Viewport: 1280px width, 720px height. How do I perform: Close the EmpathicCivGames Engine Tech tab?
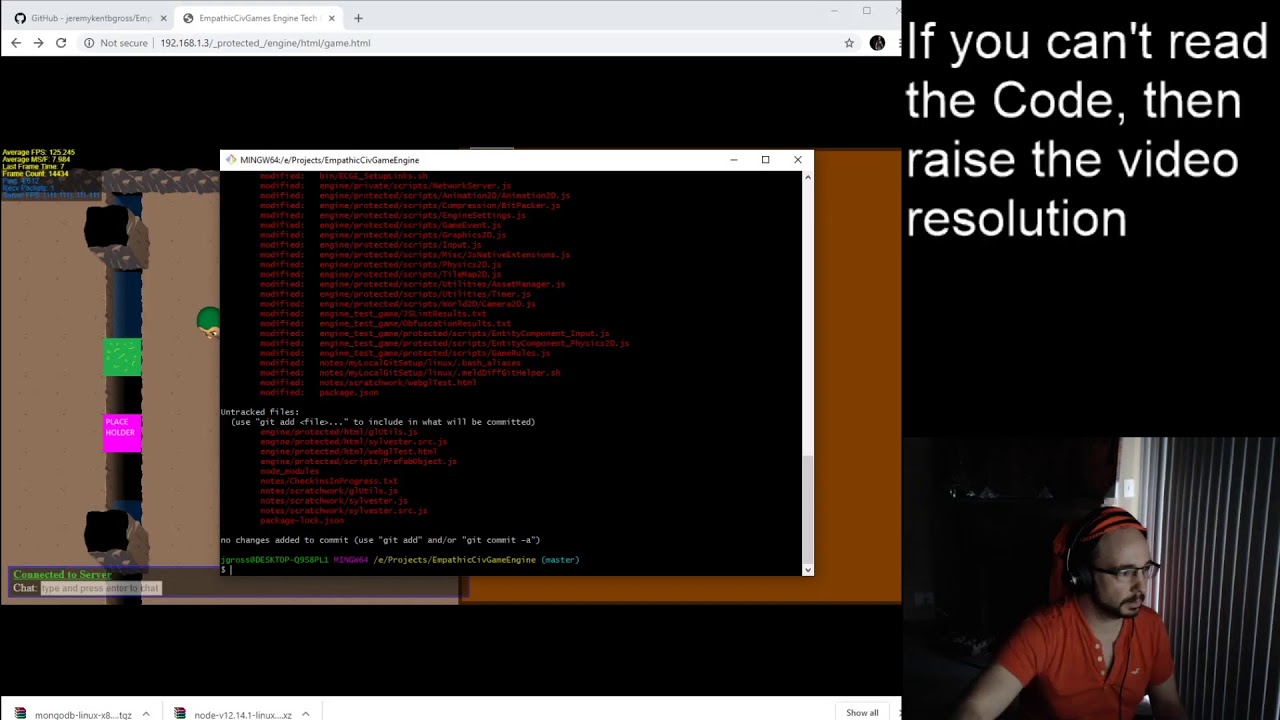pos(331,18)
